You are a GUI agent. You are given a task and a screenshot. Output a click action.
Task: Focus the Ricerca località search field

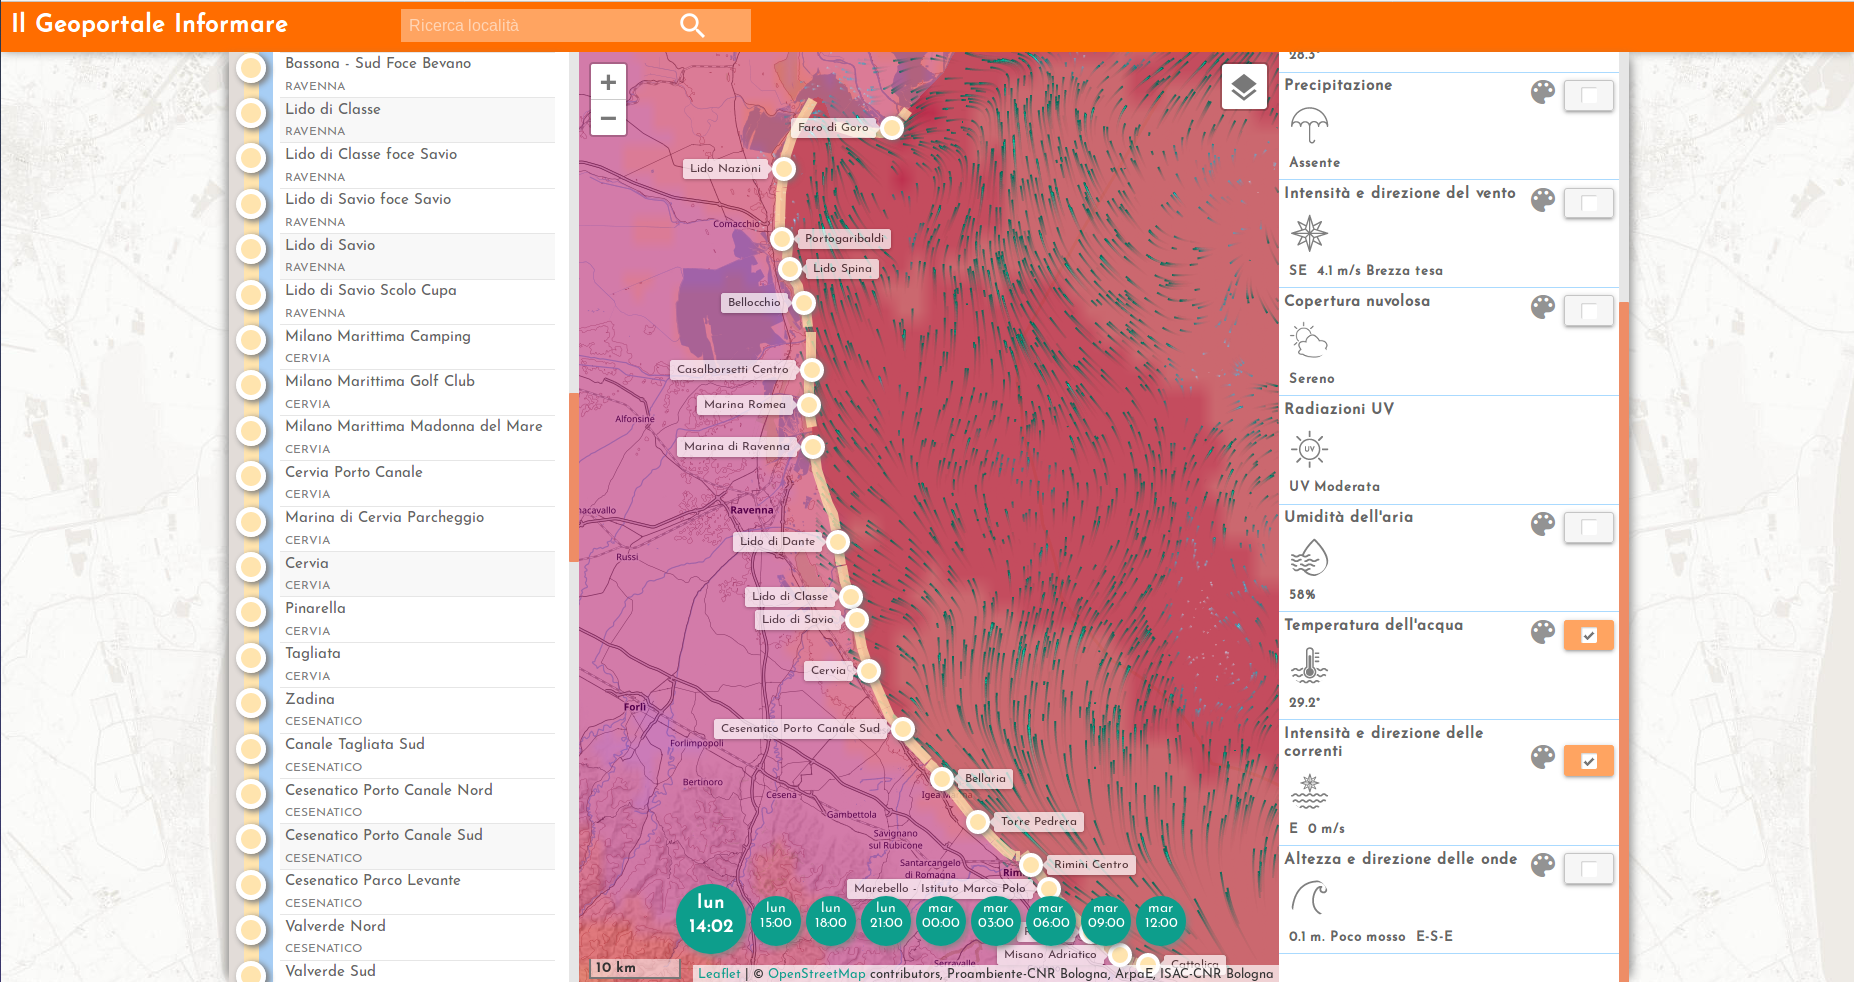click(535, 26)
